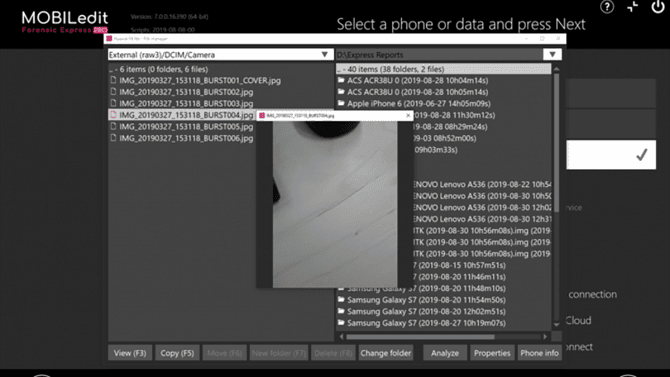Select MTK 10h56m08s.img first entry
Image resolution: width=670 pixels, height=377 pixels.
[x=482, y=230]
